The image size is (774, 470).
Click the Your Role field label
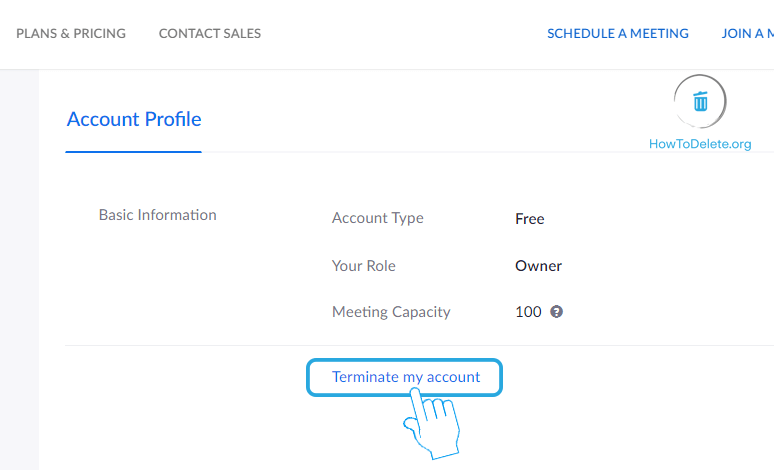coord(363,266)
